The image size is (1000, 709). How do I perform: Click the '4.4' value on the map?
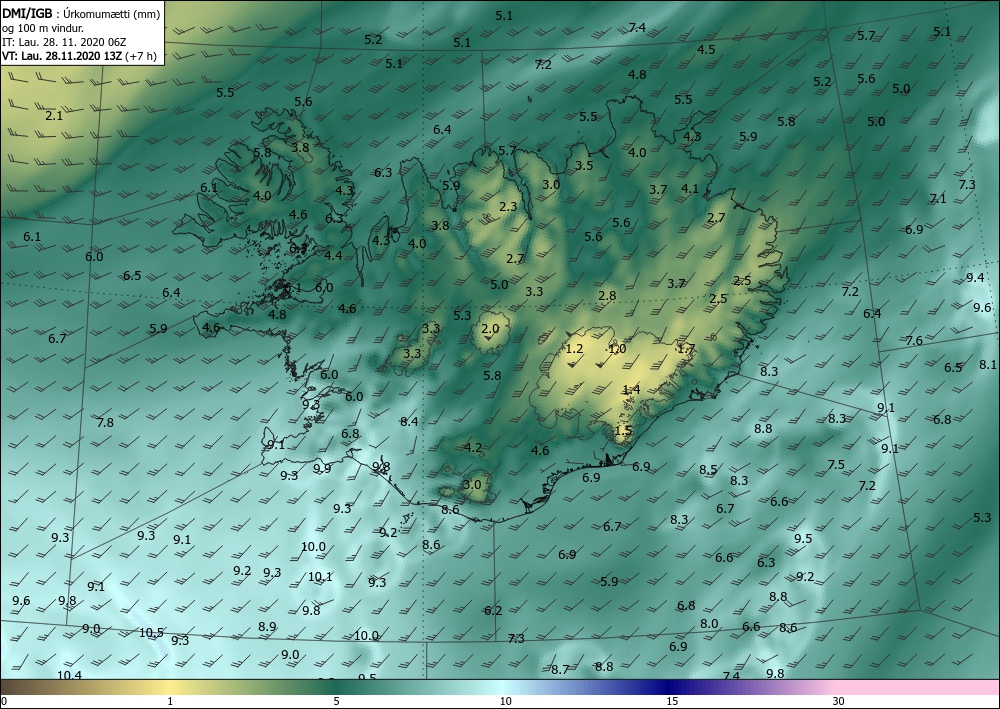point(334,256)
